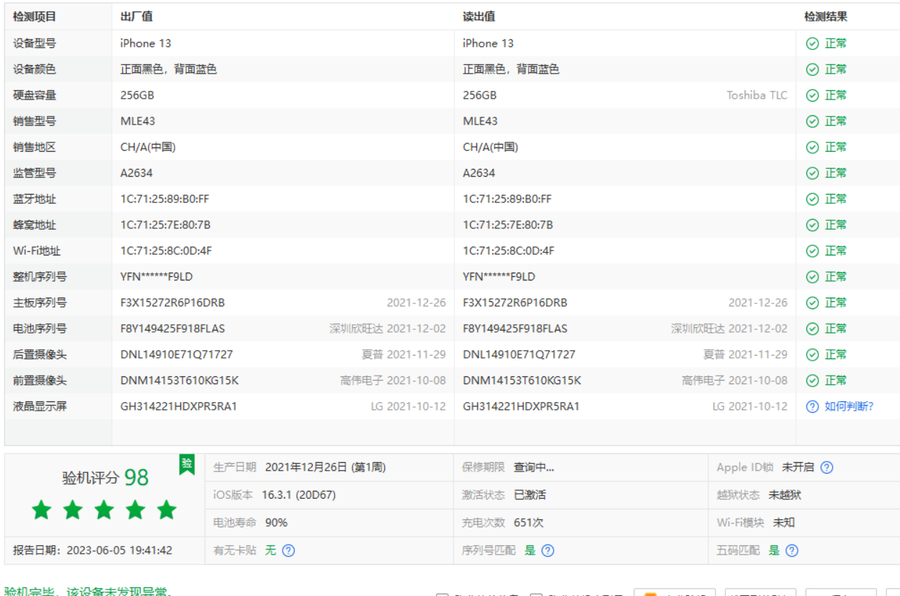Click the green check icon for 设备型号

[x=812, y=44]
